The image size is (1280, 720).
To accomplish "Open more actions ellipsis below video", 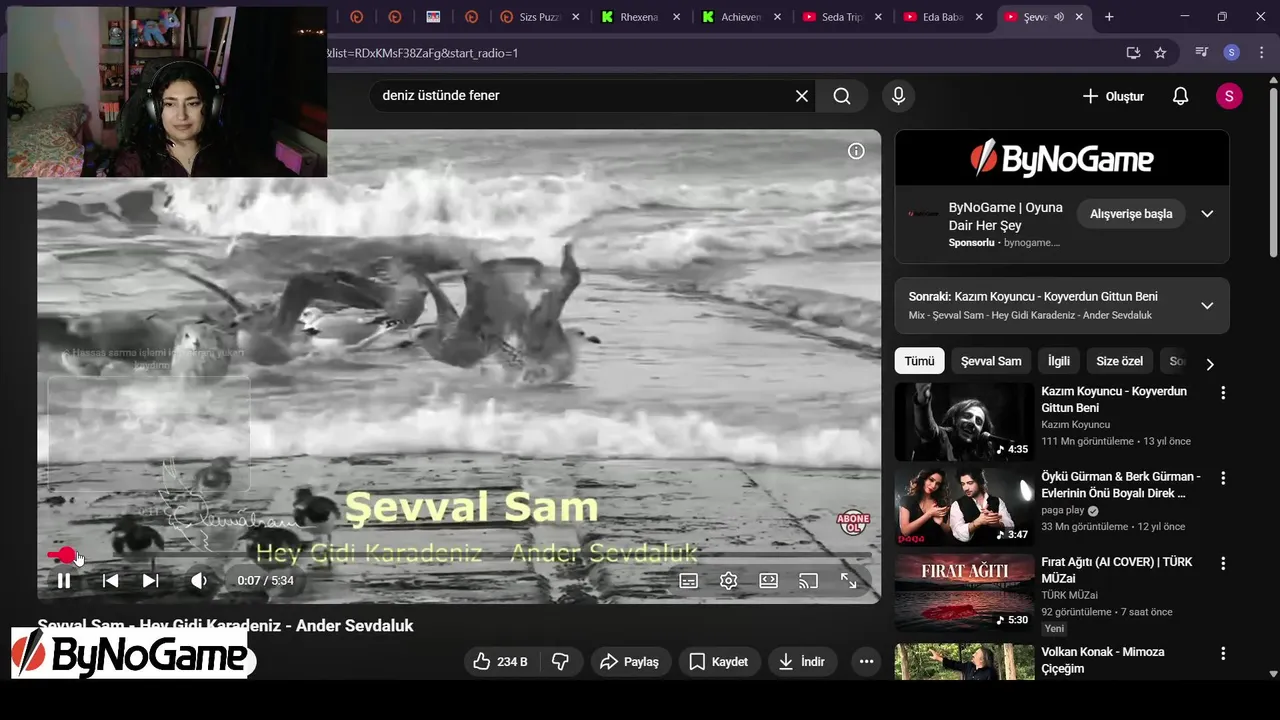I will (866, 662).
